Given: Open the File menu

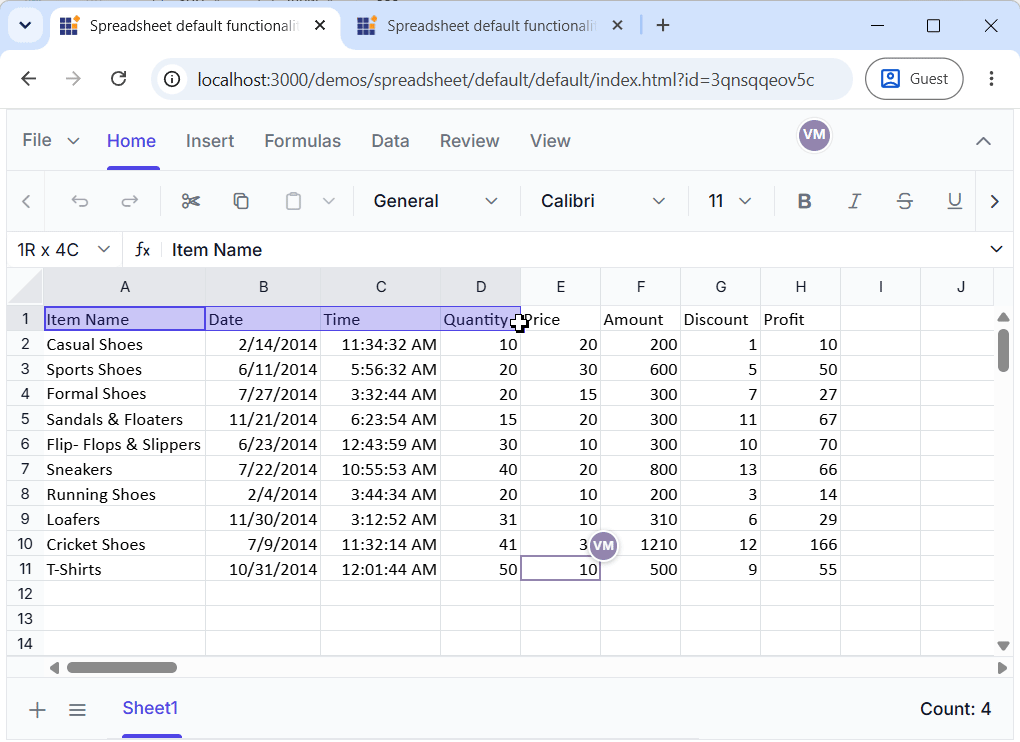Looking at the screenshot, I should [x=51, y=141].
